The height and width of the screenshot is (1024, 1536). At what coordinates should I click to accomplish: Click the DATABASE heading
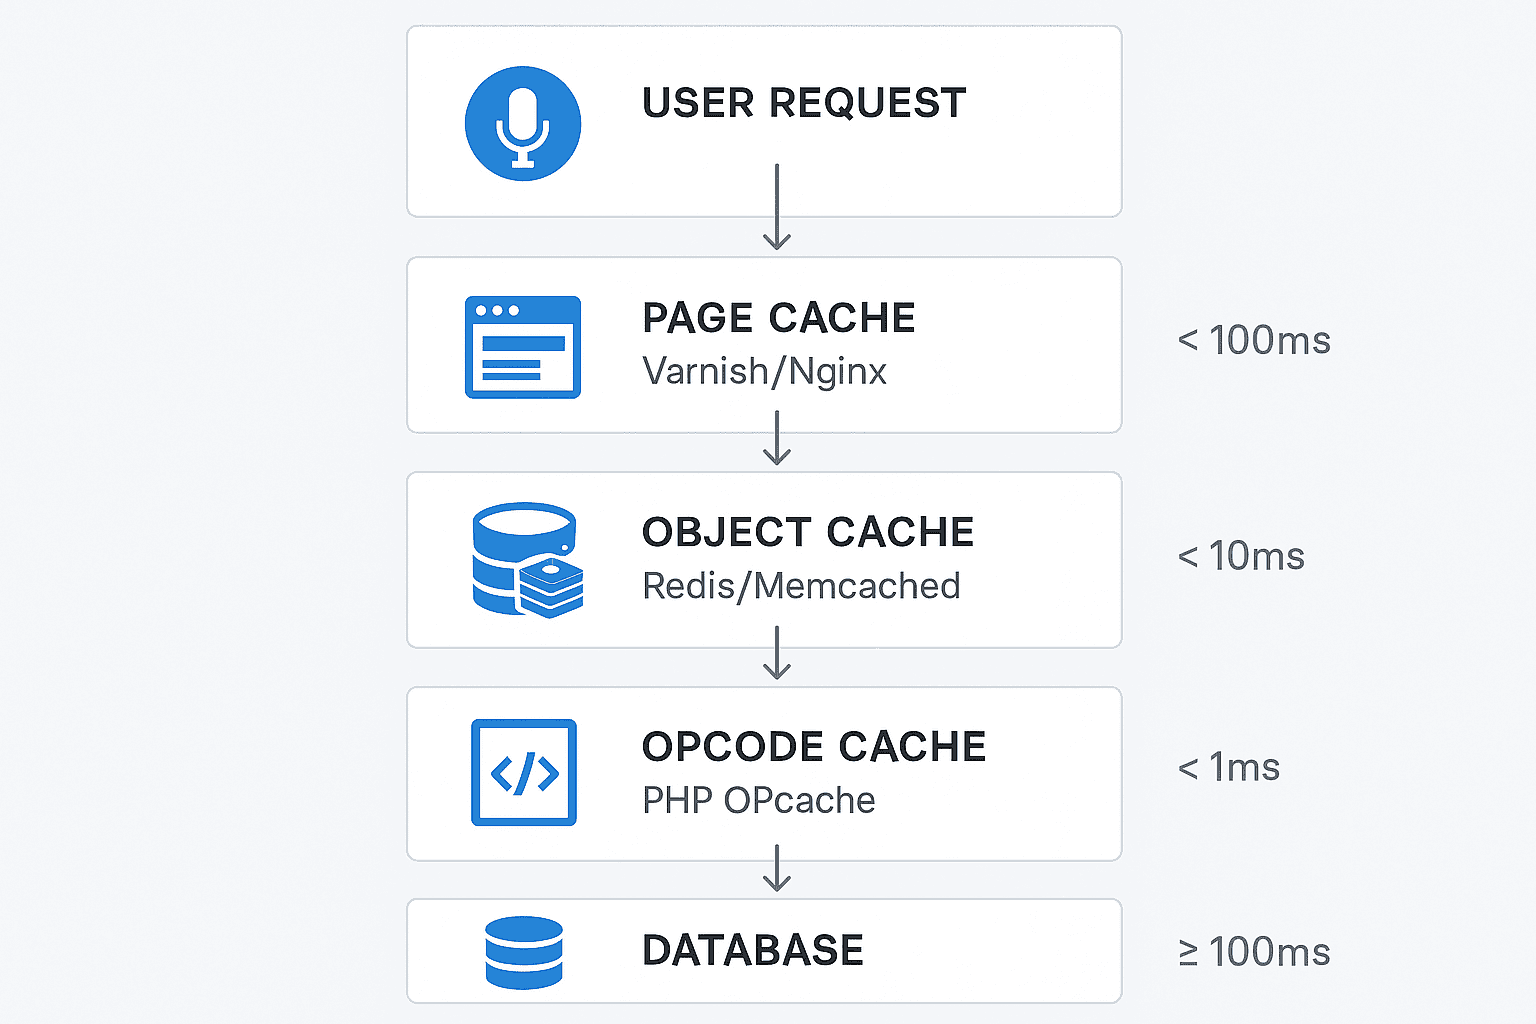pos(753,950)
